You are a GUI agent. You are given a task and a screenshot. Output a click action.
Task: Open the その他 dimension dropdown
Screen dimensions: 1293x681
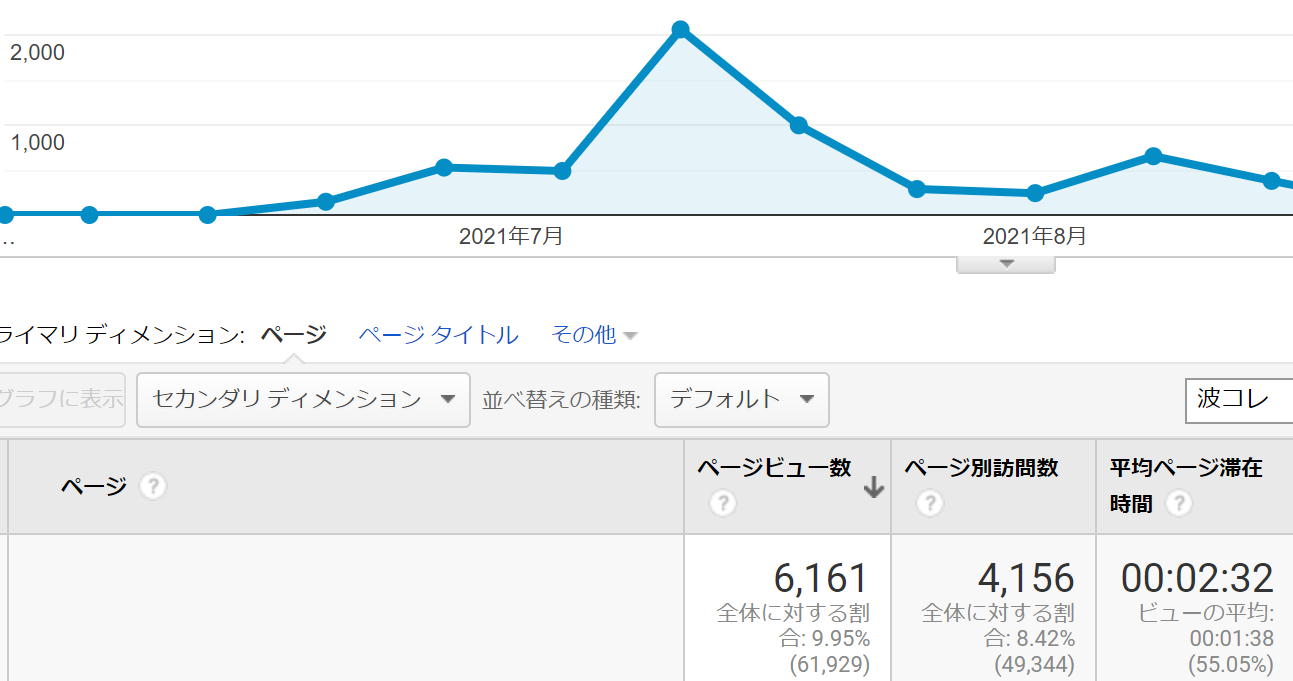click(594, 335)
